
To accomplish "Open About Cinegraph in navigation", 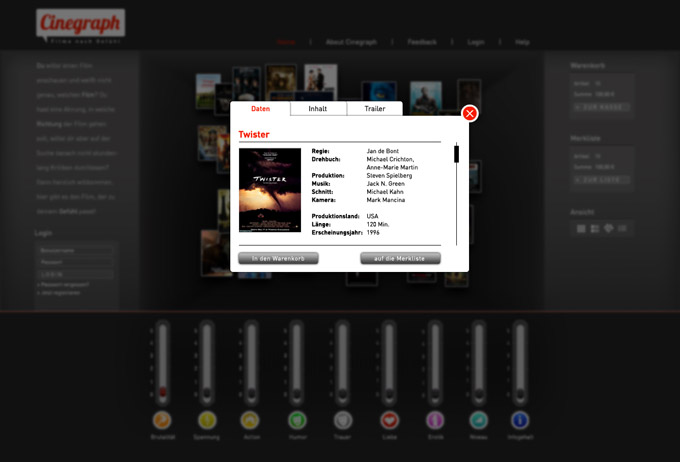I will pyautogui.click(x=351, y=42).
